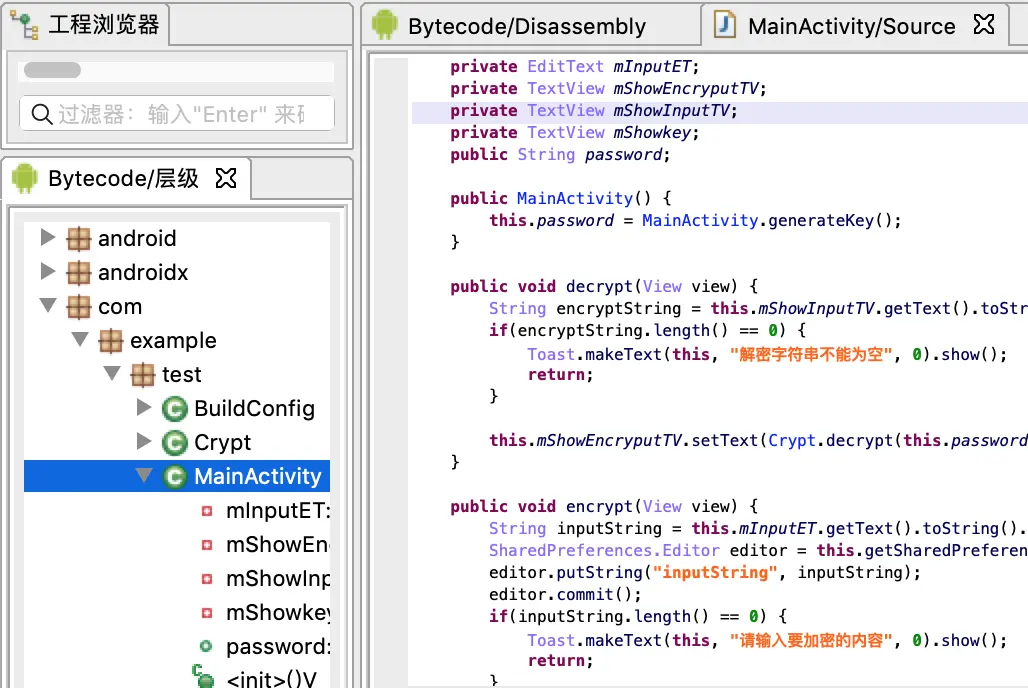Click the private field icon for mShowInp

click(x=207, y=579)
